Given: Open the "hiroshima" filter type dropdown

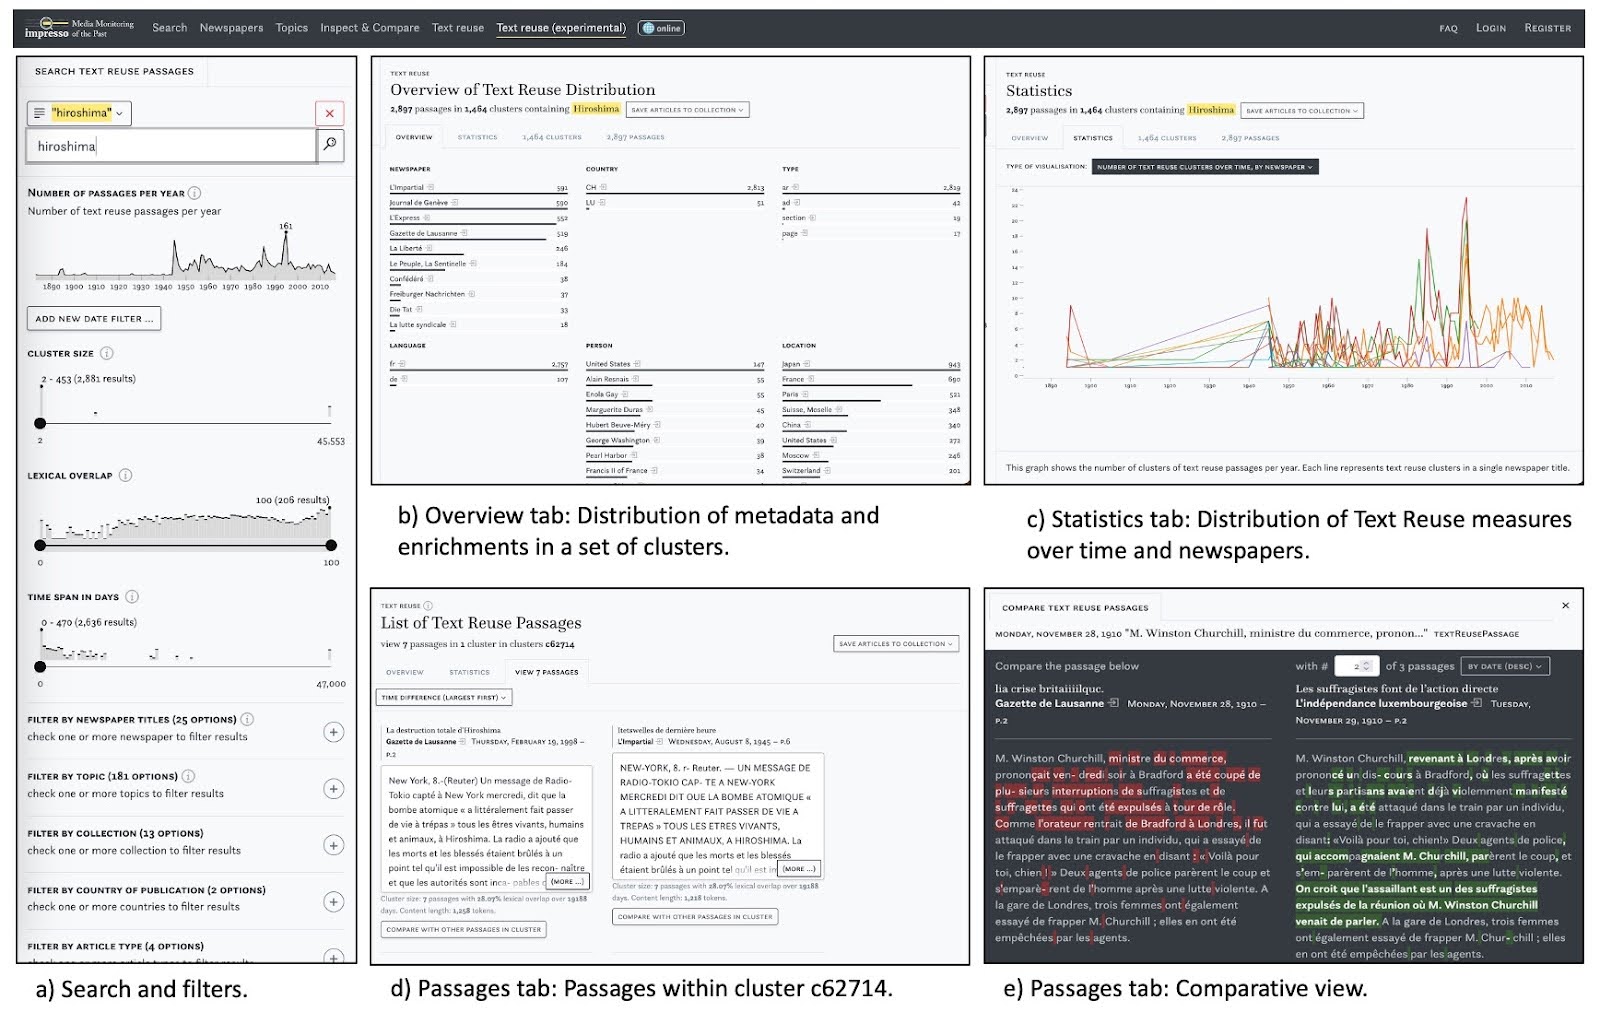Looking at the screenshot, I should tap(80, 113).
